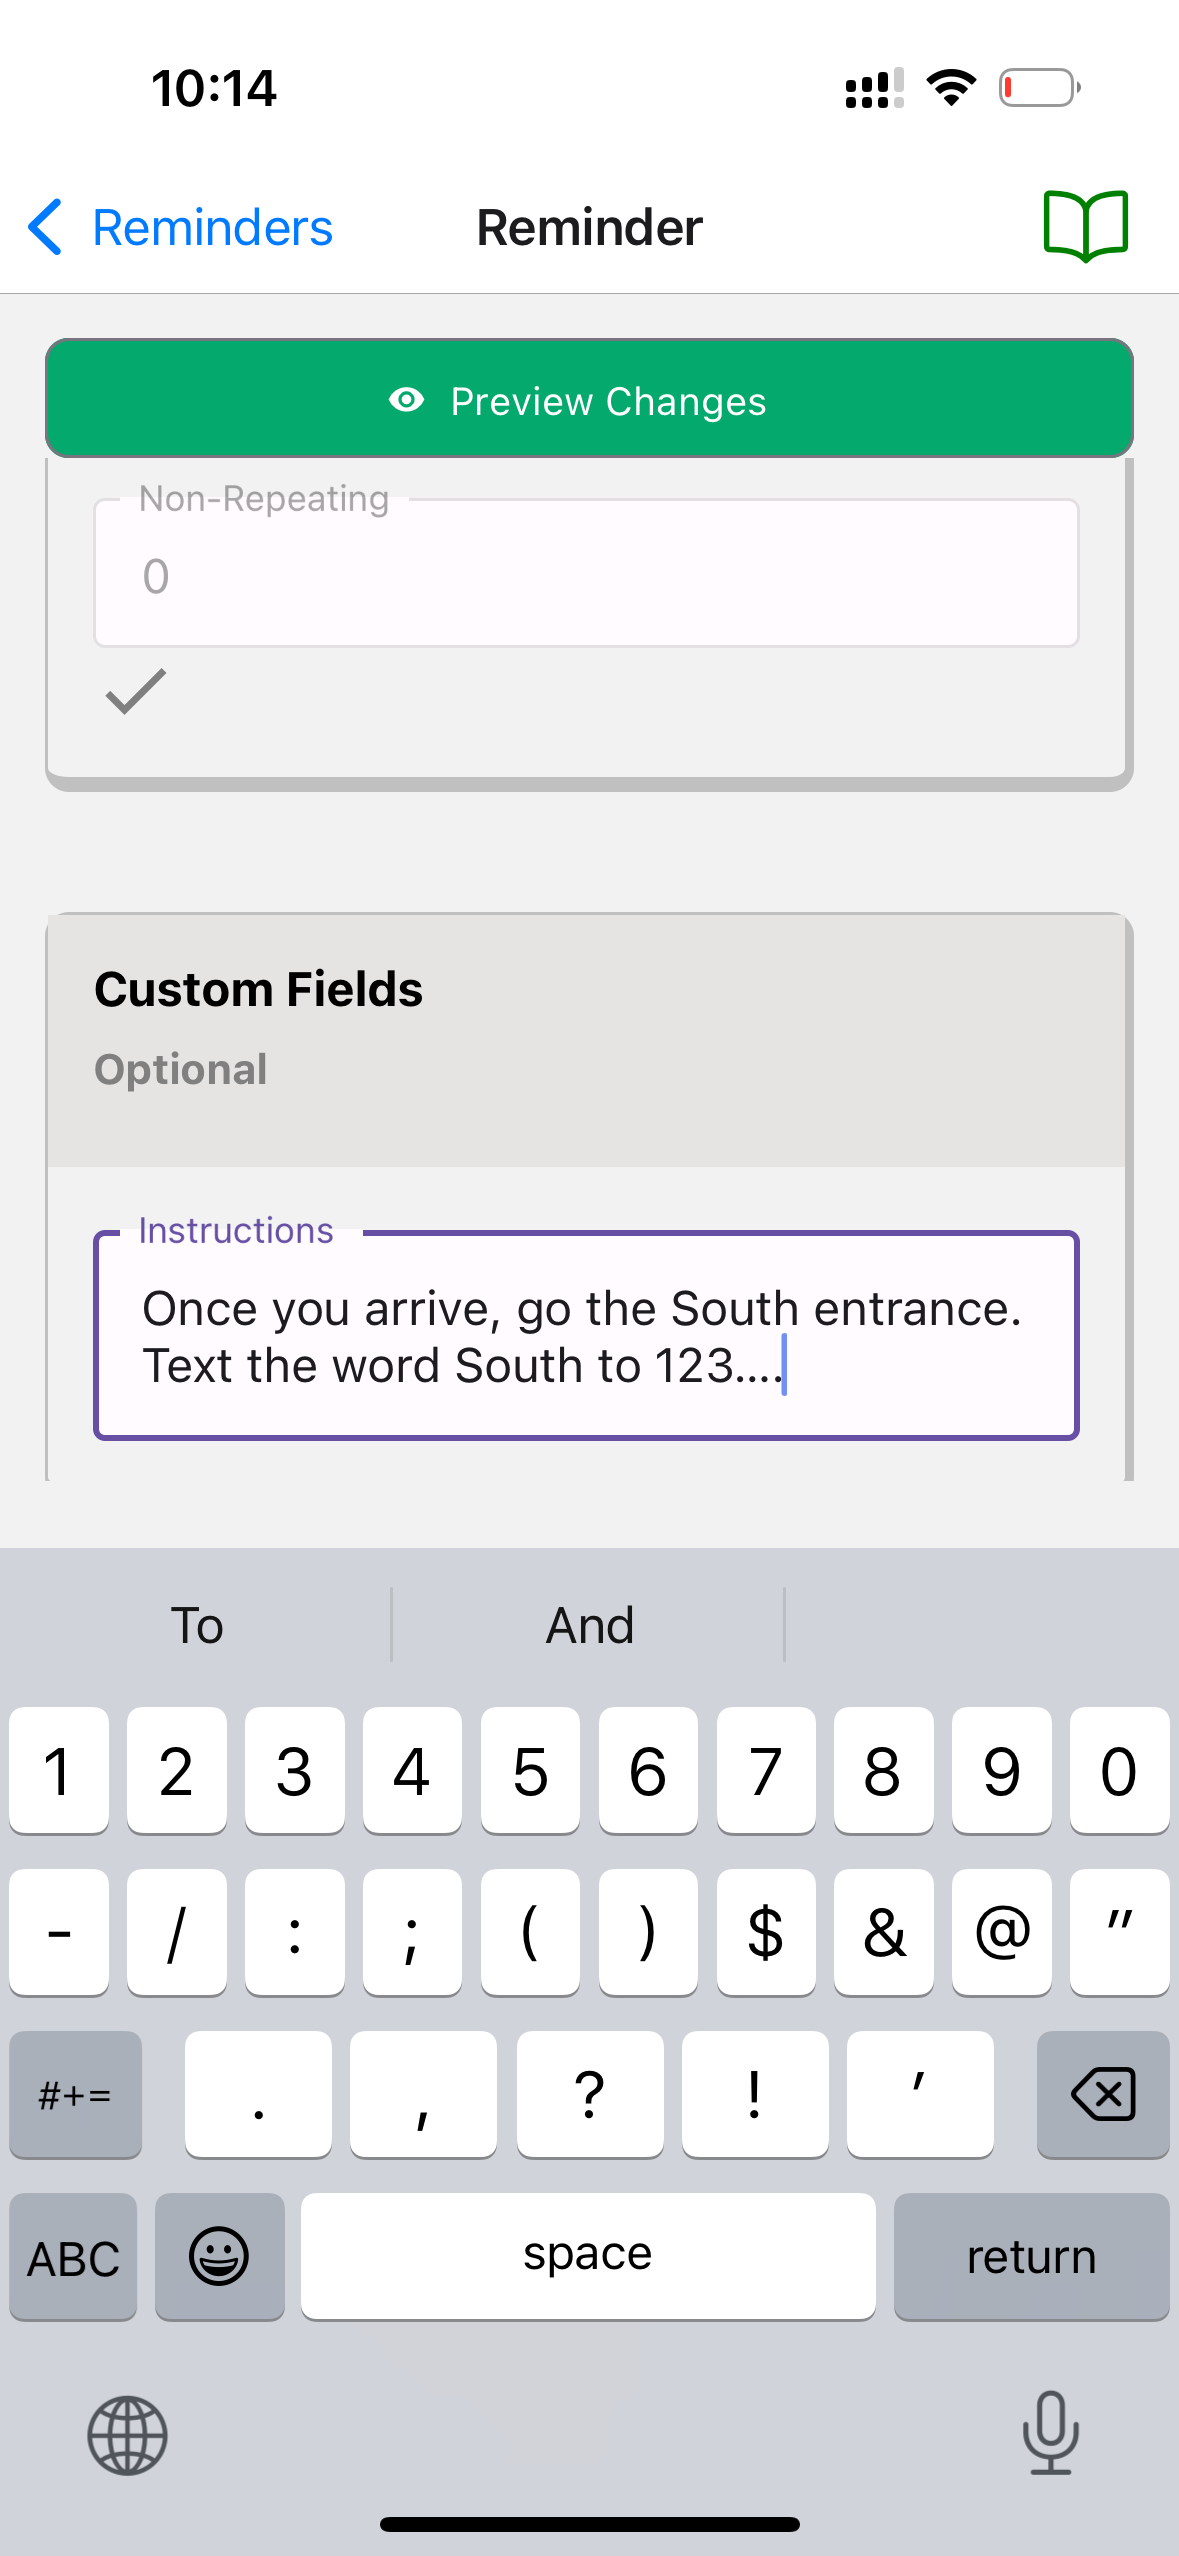The width and height of the screenshot is (1179, 2556).
Task: Open the emoji keyboard
Action: coord(219,2256)
